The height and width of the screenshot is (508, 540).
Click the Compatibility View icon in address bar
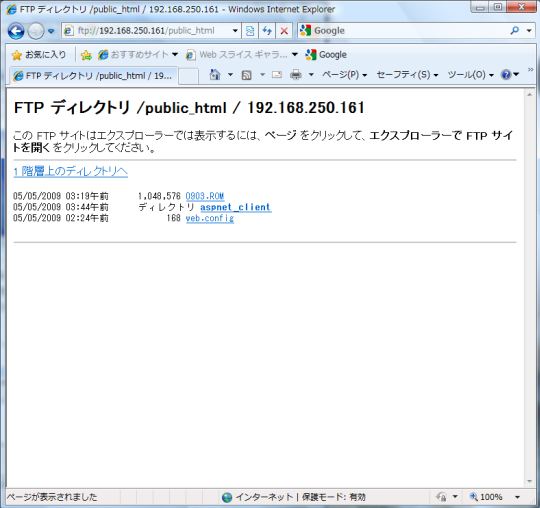(x=250, y=31)
